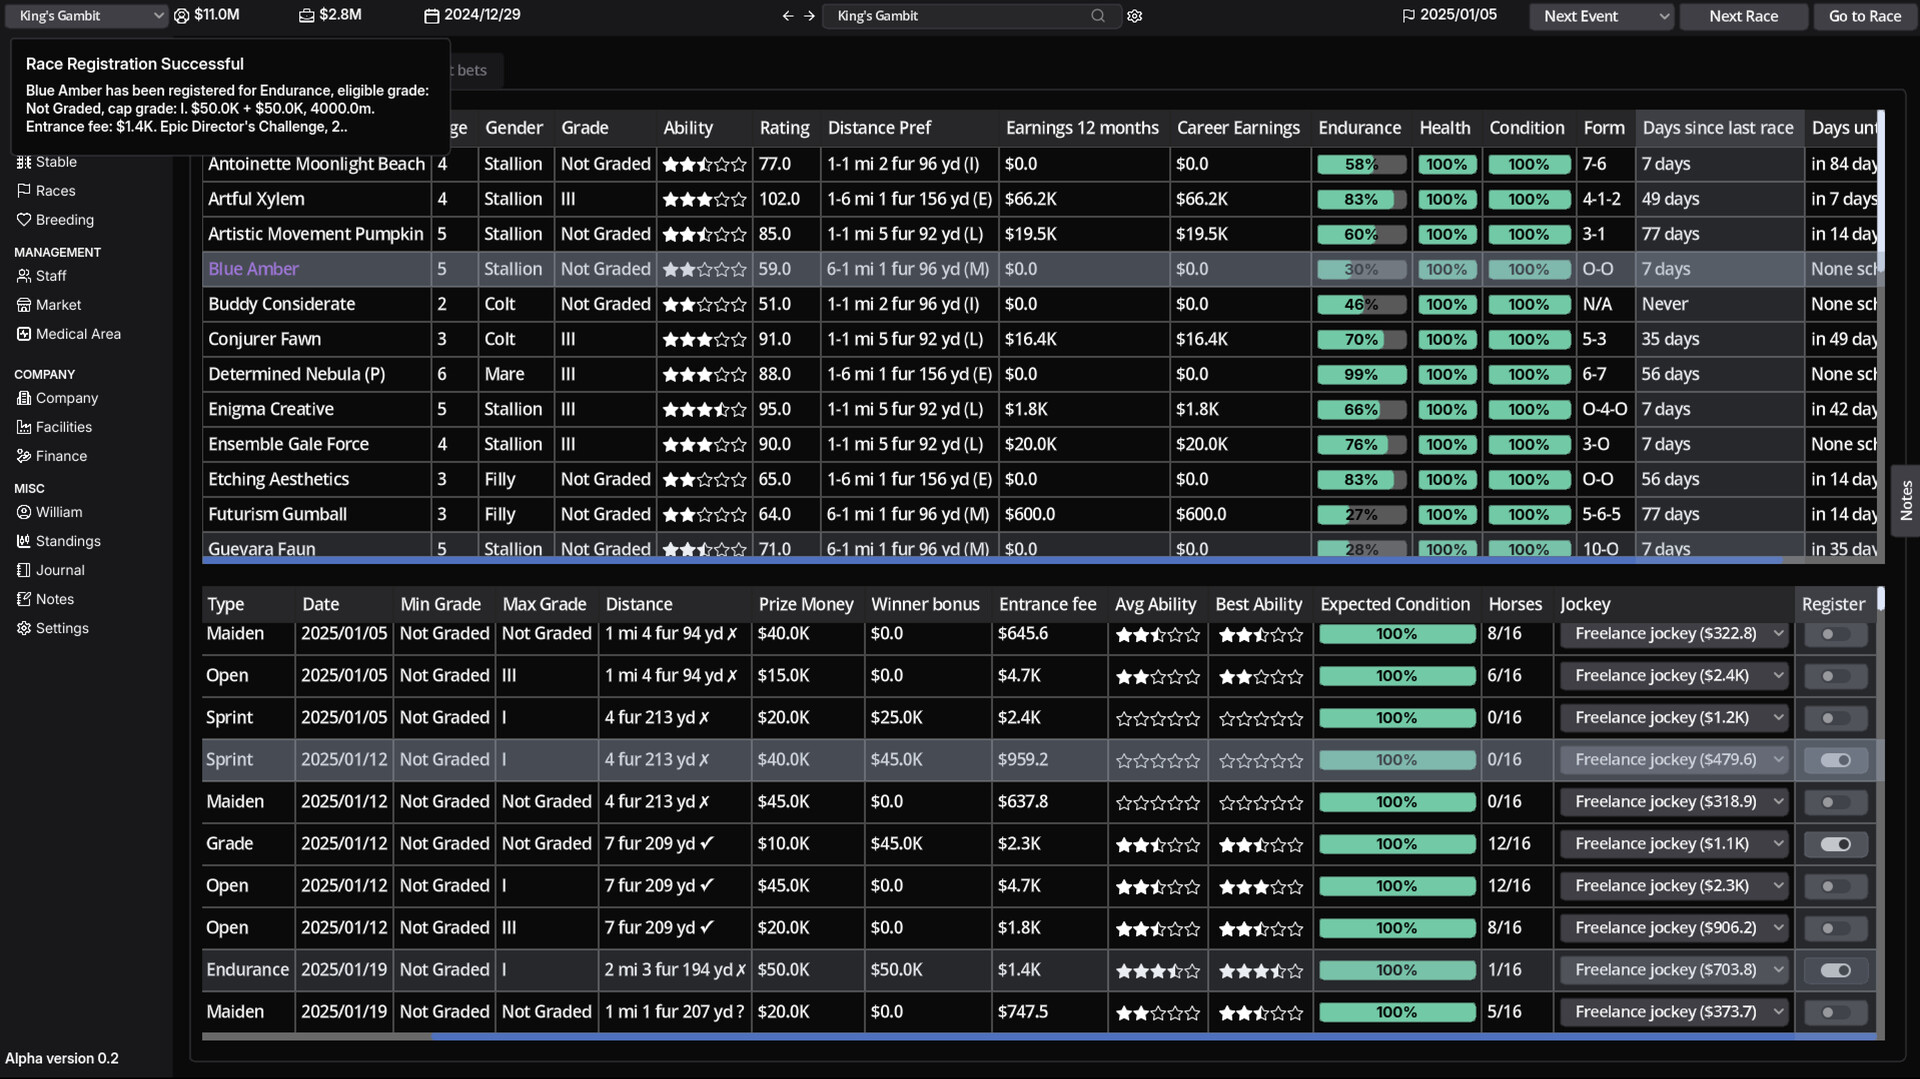
Task: Open Standings in the sidebar
Action: pyautogui.click(x=67, y=541)
